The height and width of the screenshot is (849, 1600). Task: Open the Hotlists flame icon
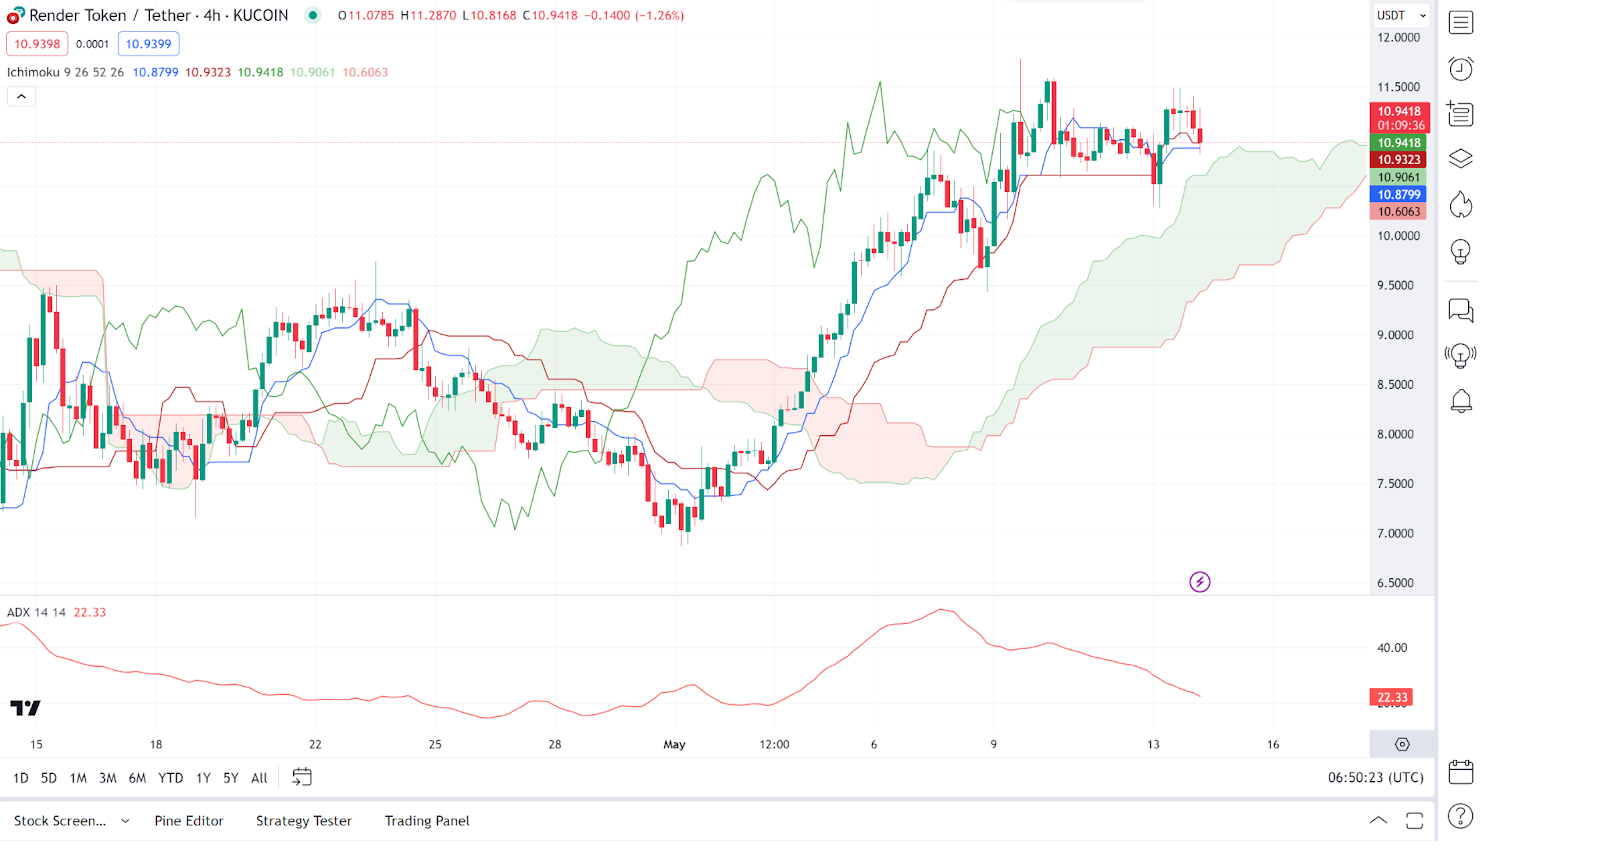coord(1461,205)
